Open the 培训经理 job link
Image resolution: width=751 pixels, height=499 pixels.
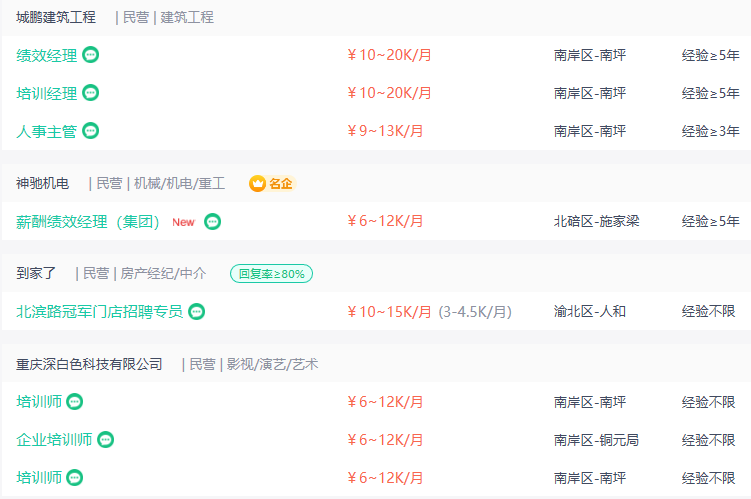point(46,93)
